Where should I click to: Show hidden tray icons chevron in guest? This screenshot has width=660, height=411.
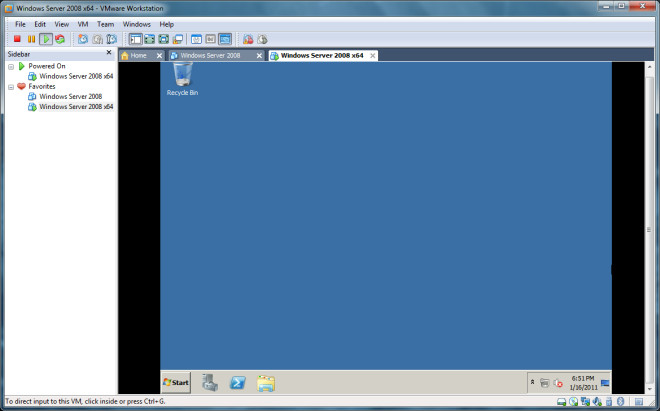pos(532,382)
